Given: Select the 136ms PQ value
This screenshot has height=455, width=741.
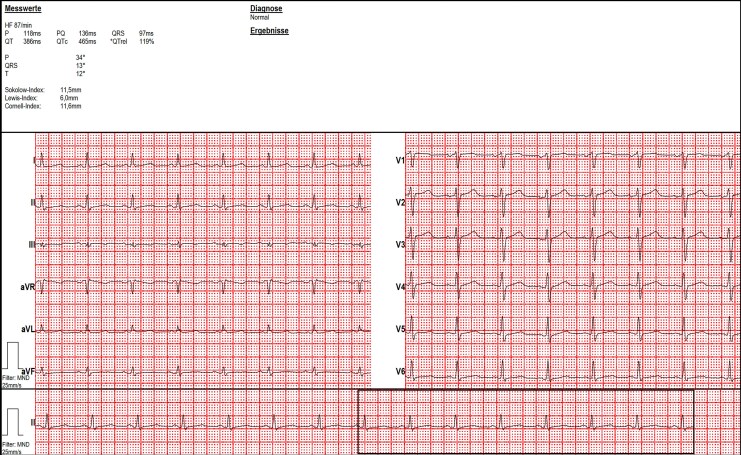Looking at the screenshot, I should (x=87, y=34).
